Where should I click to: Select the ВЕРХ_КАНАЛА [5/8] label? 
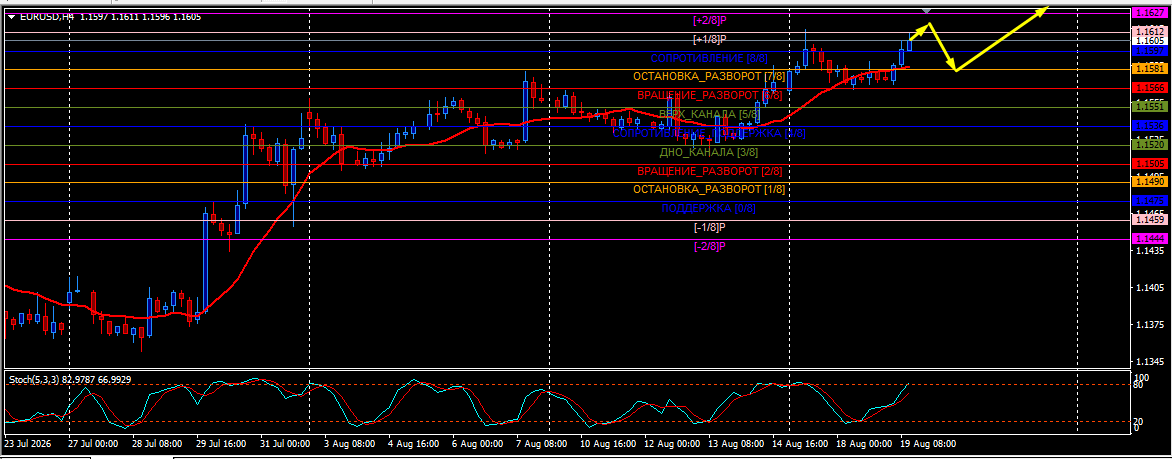(709, 114)
